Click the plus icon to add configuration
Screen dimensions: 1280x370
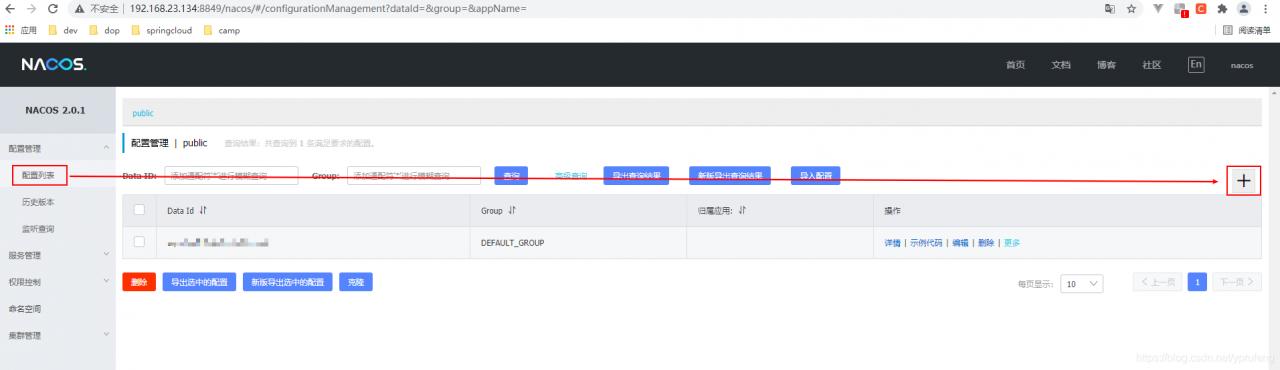1243,181
